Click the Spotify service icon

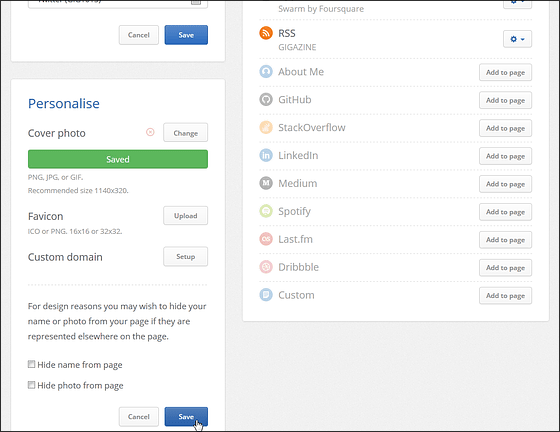(x=266, y=211)
